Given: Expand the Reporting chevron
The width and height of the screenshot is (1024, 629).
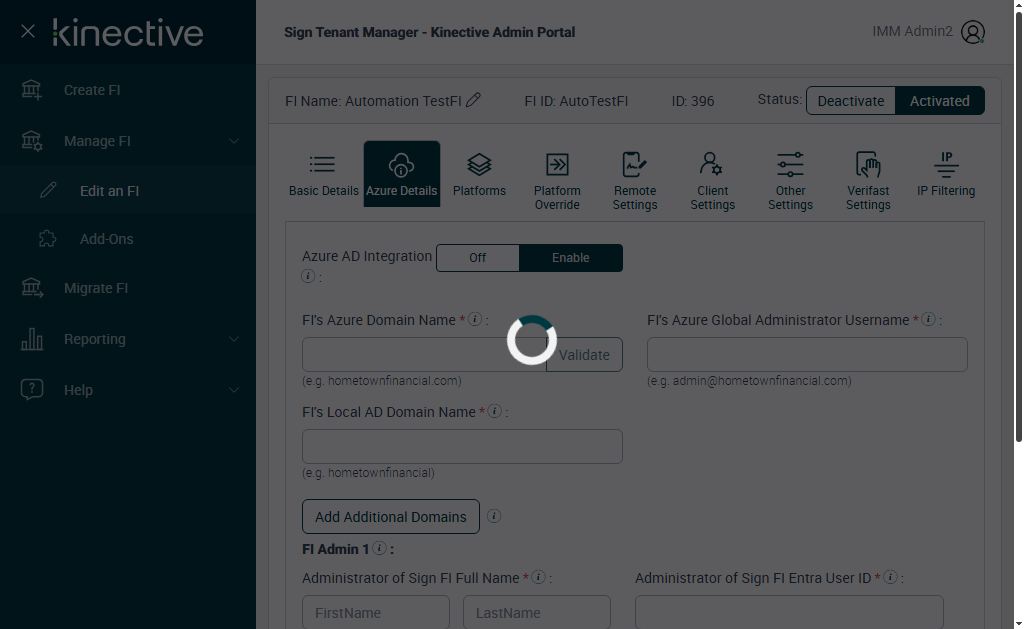Looking at the screenshot, I should point(233,339).
